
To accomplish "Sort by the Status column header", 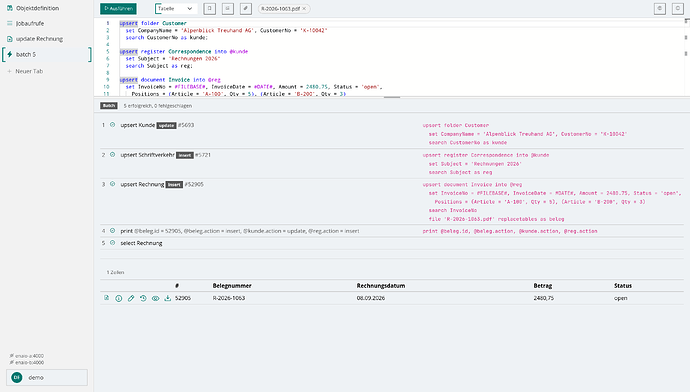I will pos(623,286).
